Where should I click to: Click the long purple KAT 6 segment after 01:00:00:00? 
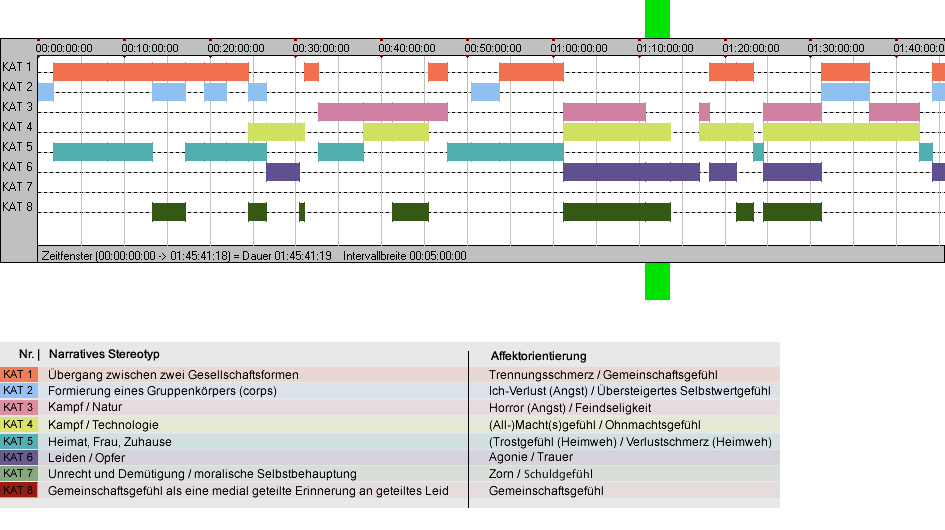pyautogui.click(x=631, y=172)
